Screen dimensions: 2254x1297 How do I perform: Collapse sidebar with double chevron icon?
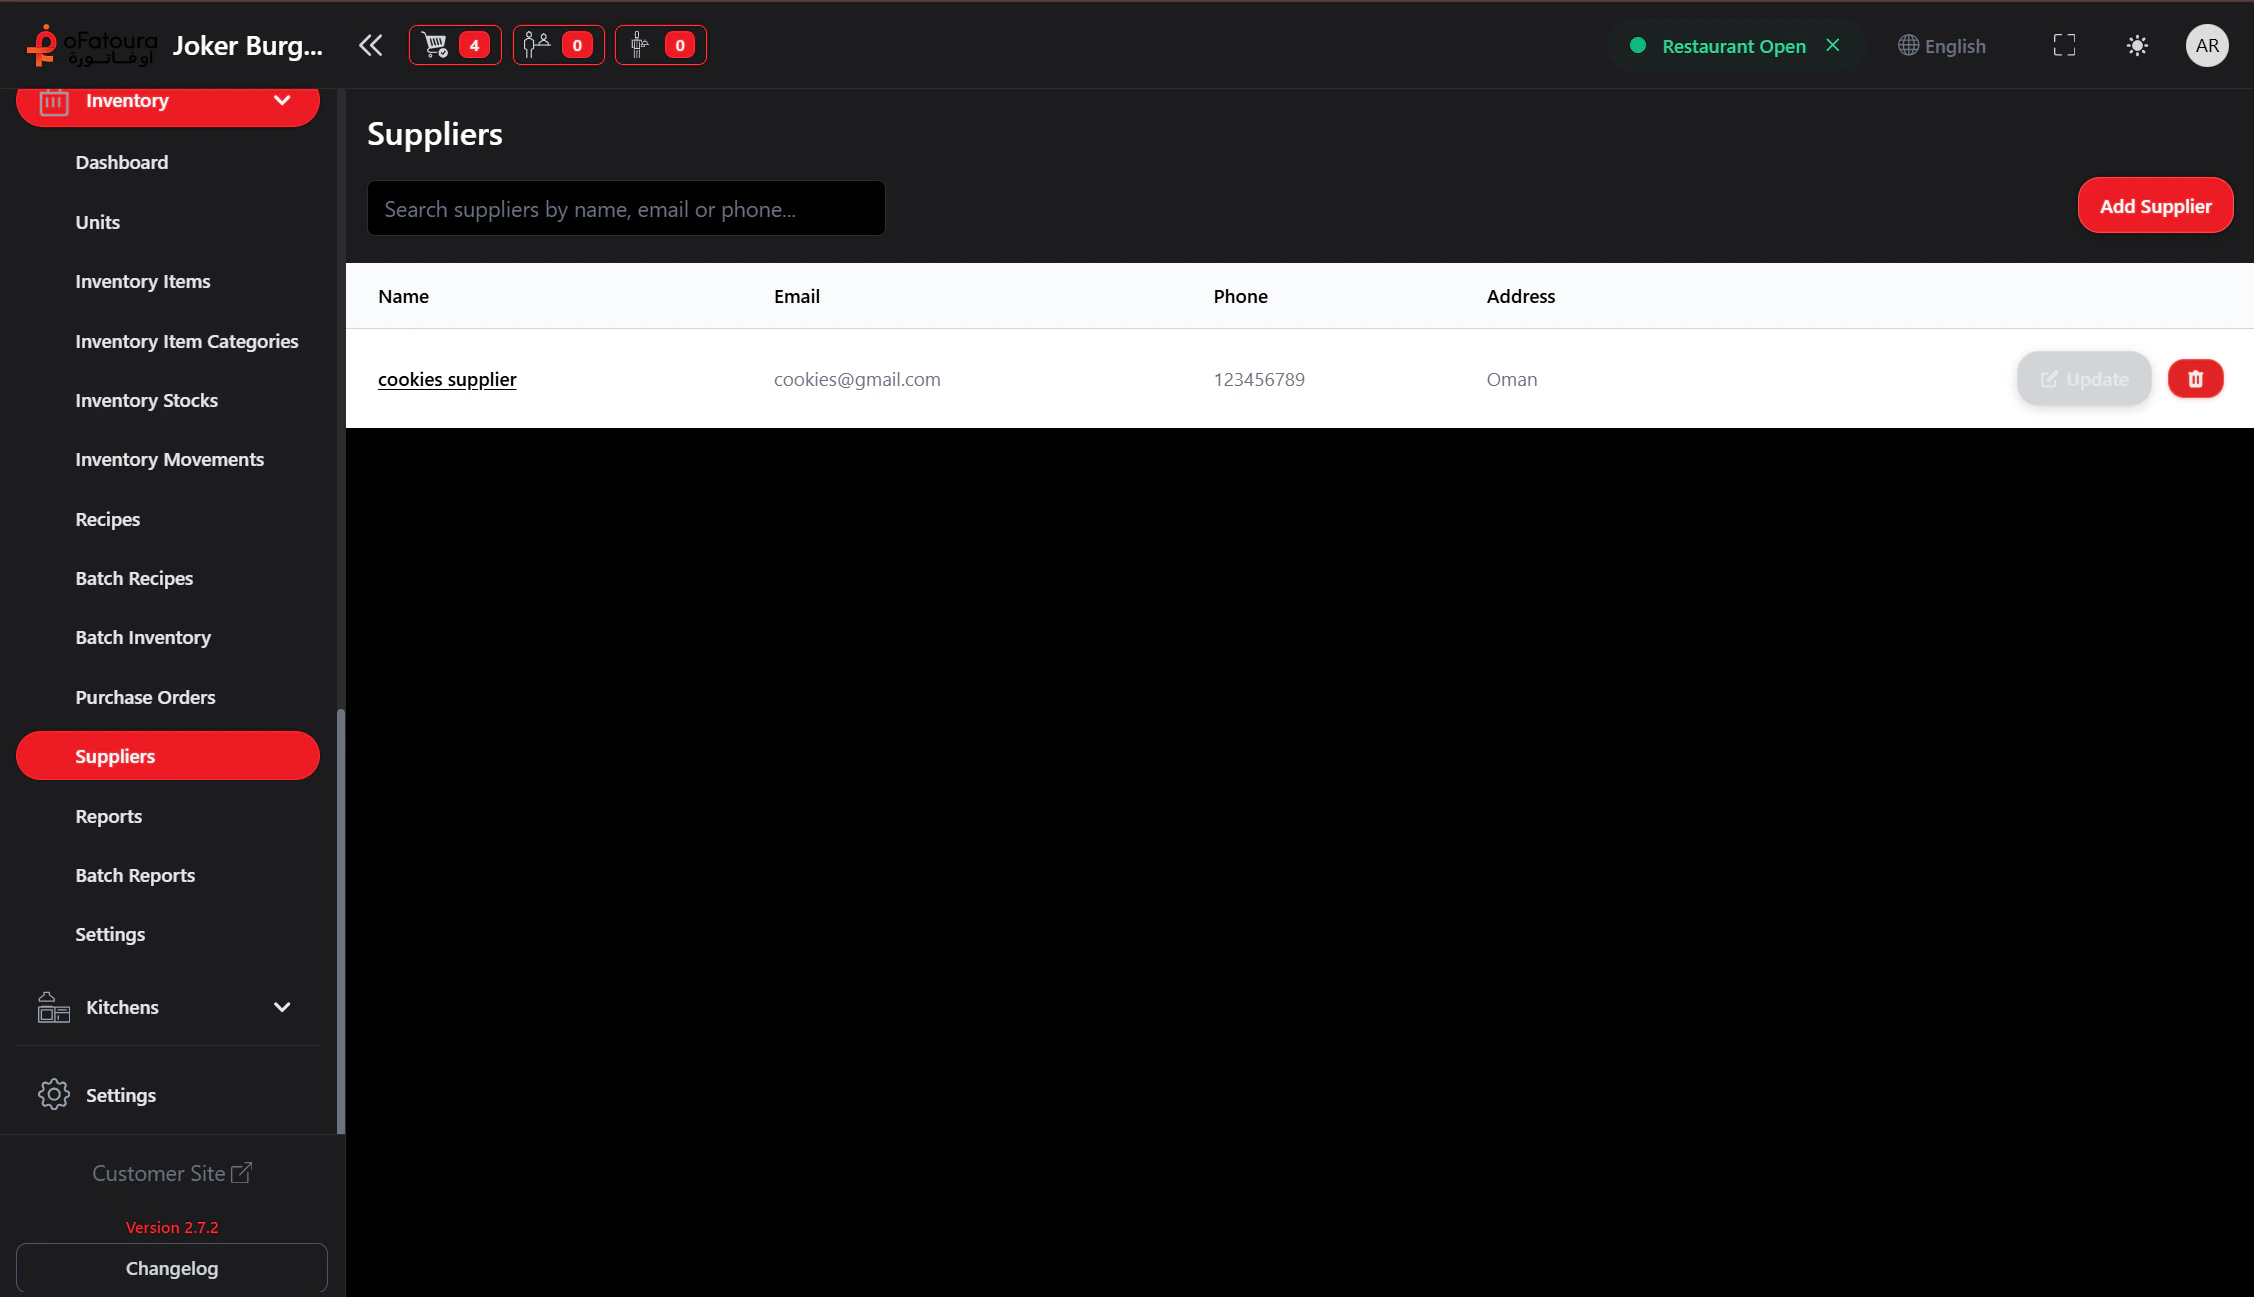coord(370,45)
